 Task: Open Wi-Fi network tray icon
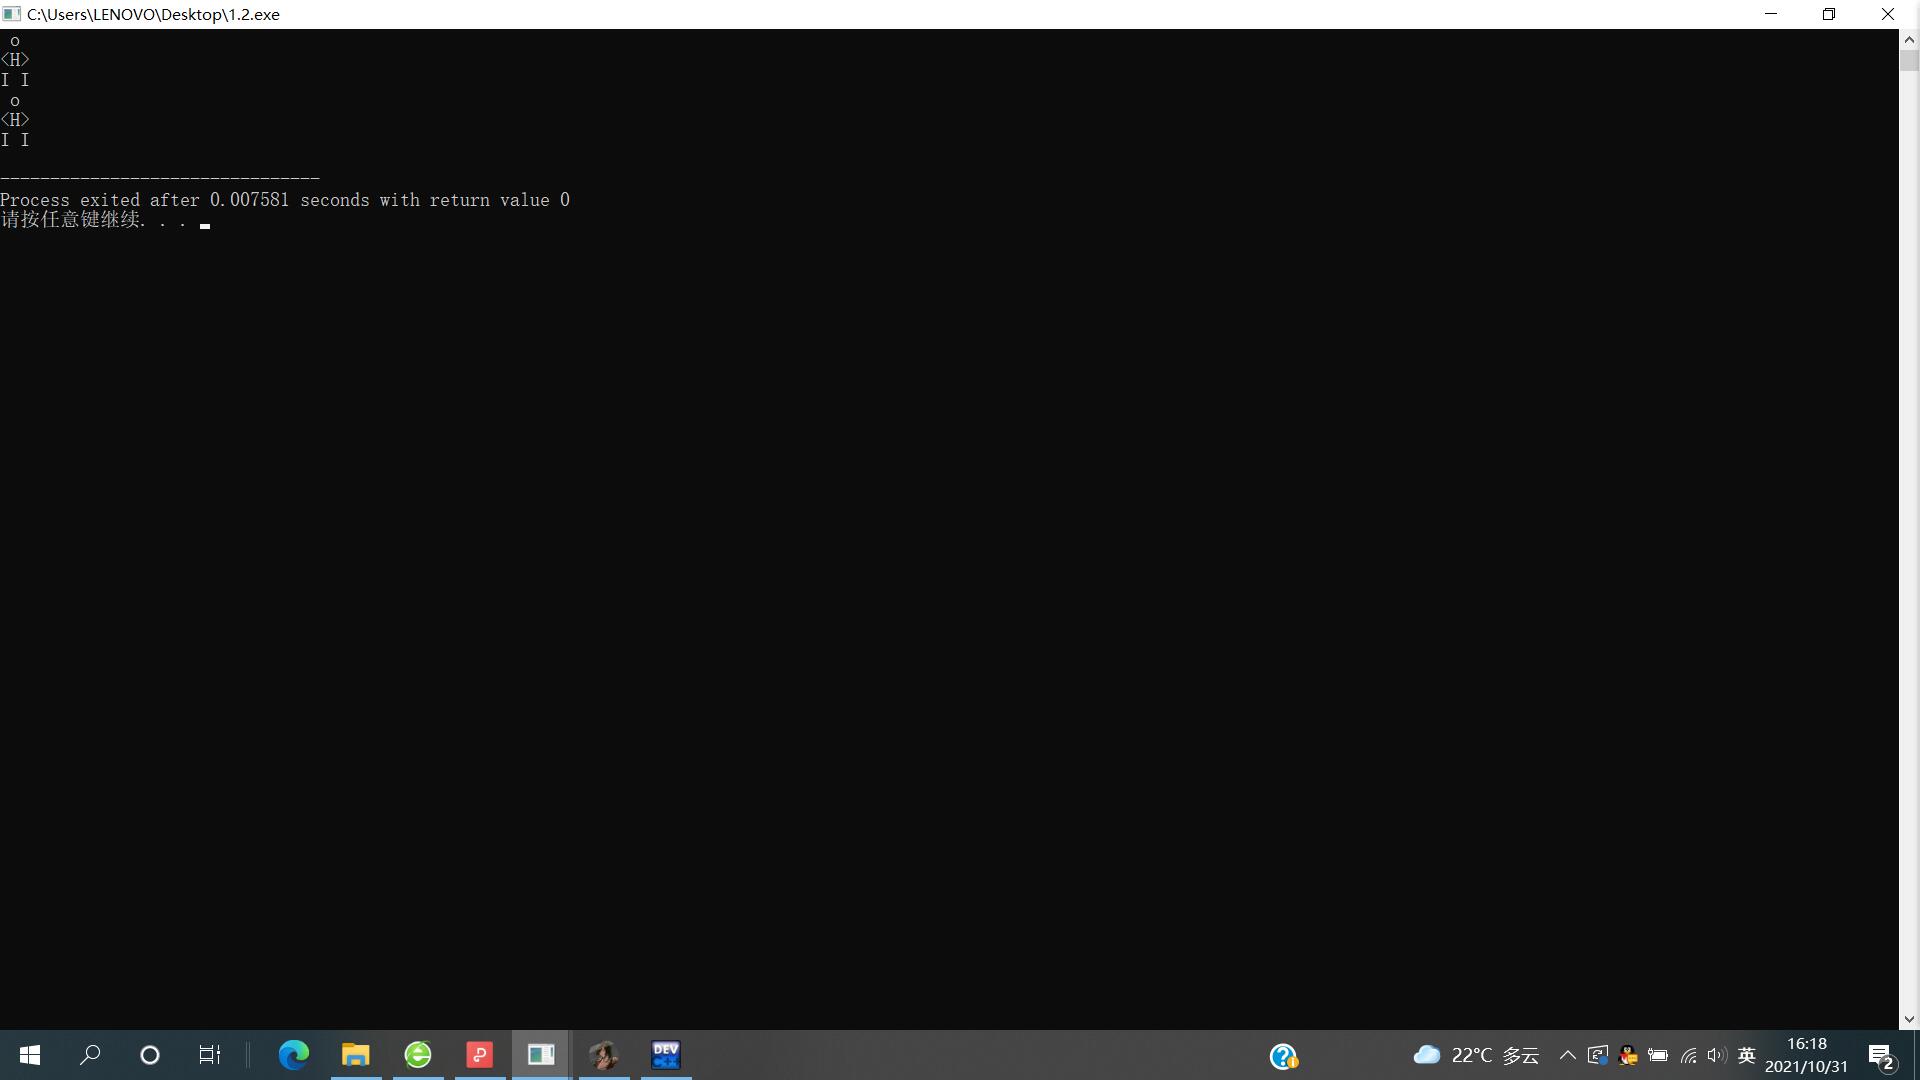point(1688,1056)
